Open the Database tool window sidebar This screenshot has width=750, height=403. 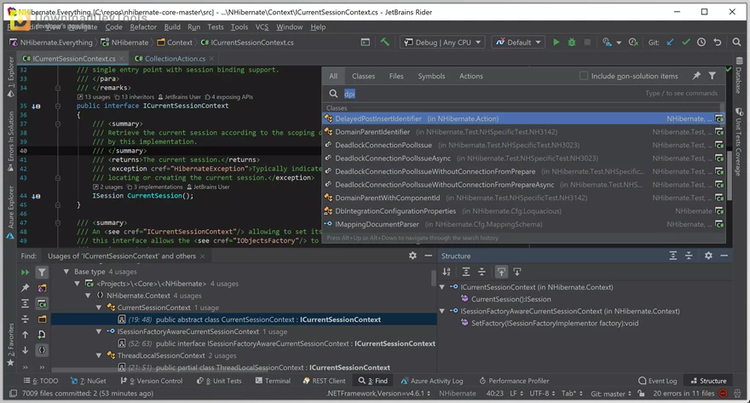click(x=739, y=76)
